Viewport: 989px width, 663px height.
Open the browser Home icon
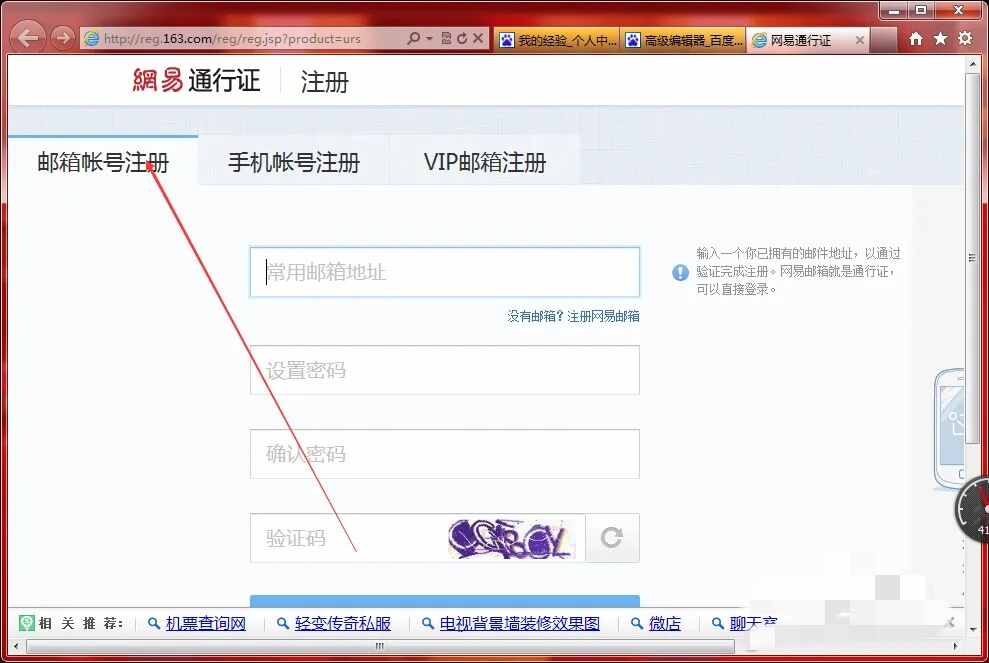916,39
